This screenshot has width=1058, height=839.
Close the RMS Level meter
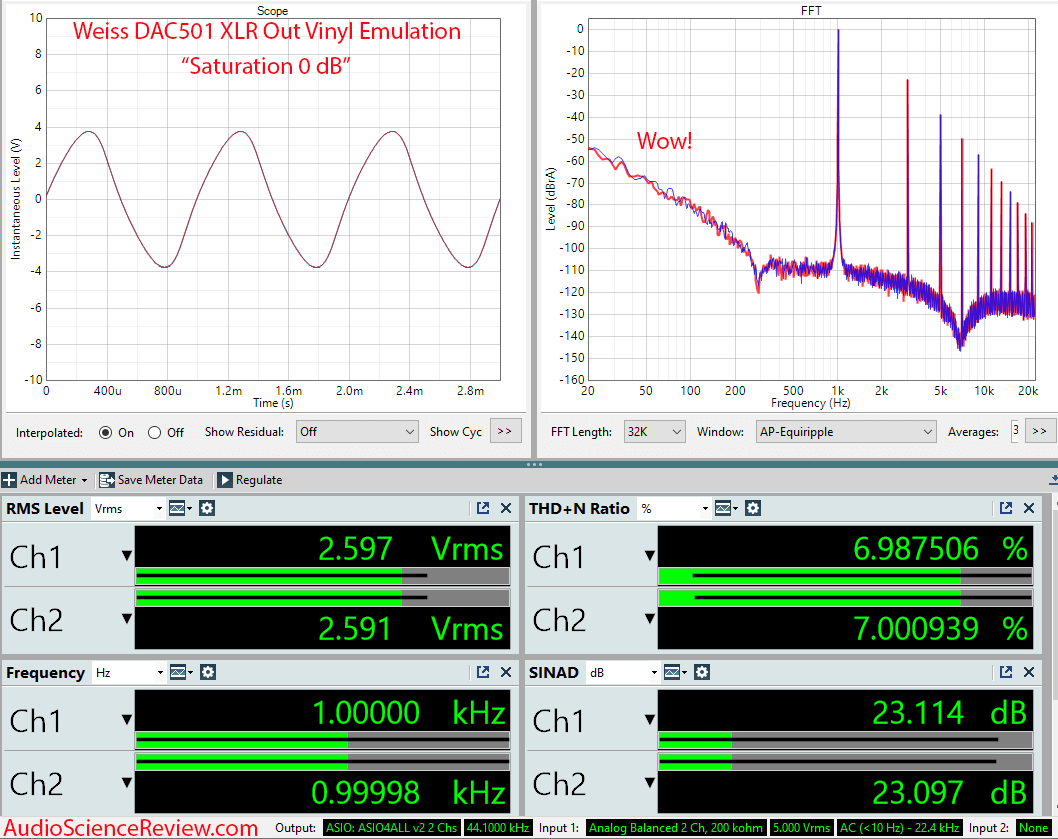(505, 508)
